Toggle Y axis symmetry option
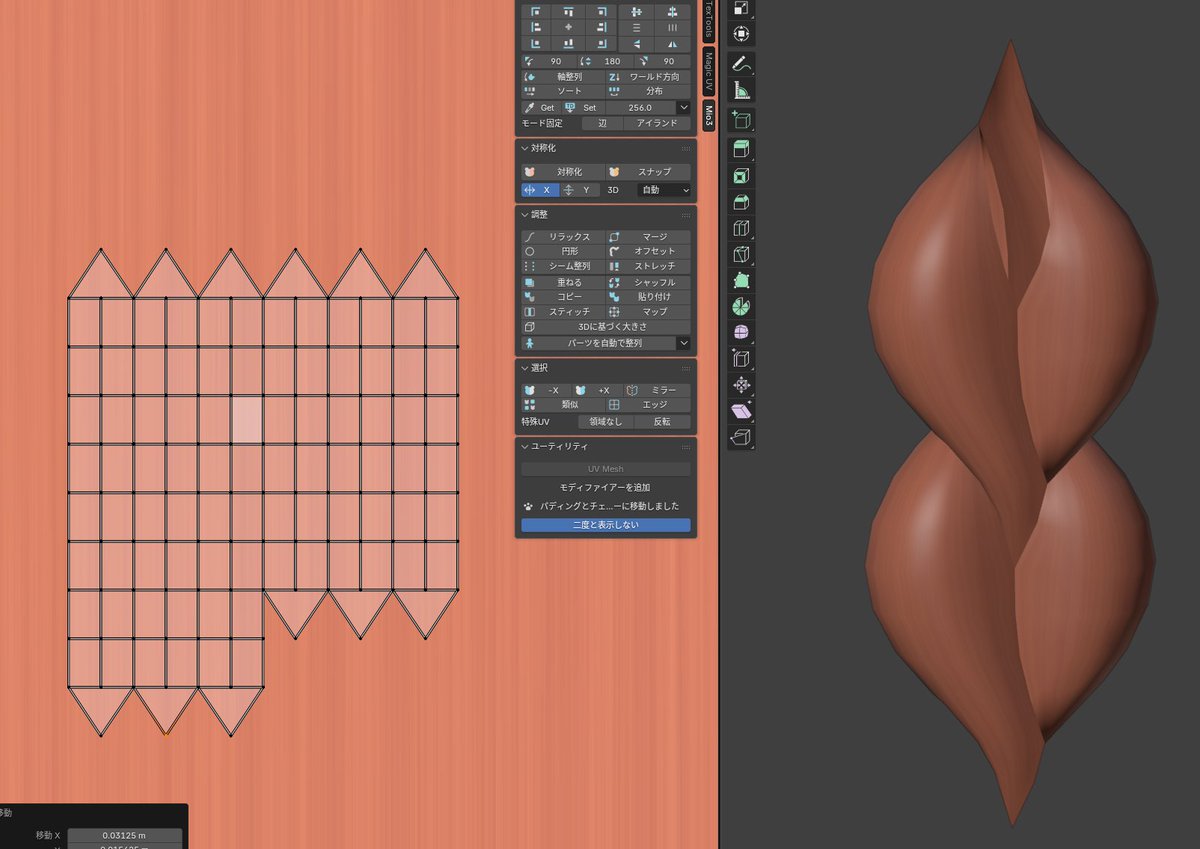The width and height of the screenshot is (1200, 849). [580, 190]
